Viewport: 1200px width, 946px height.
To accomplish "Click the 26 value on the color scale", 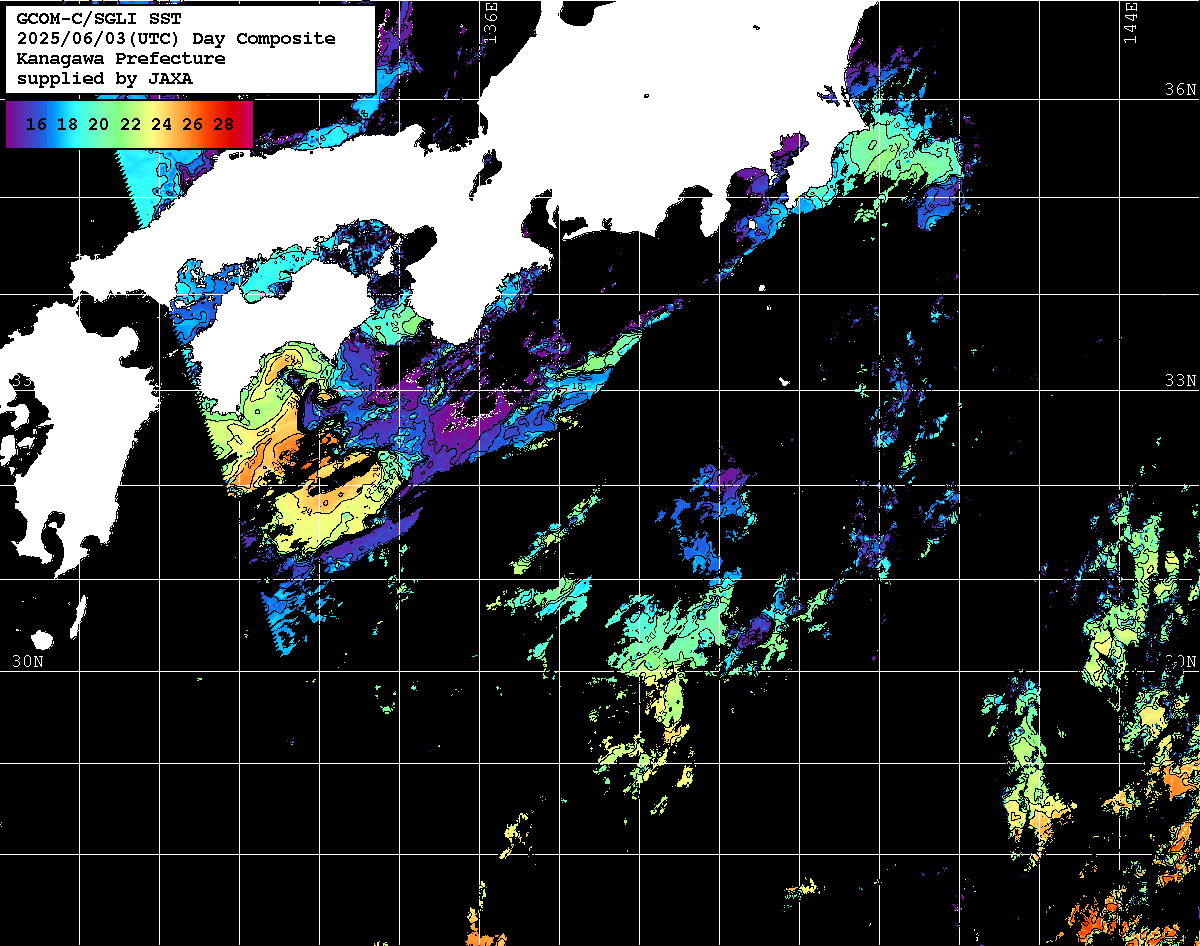I will (x=192, y=125).
